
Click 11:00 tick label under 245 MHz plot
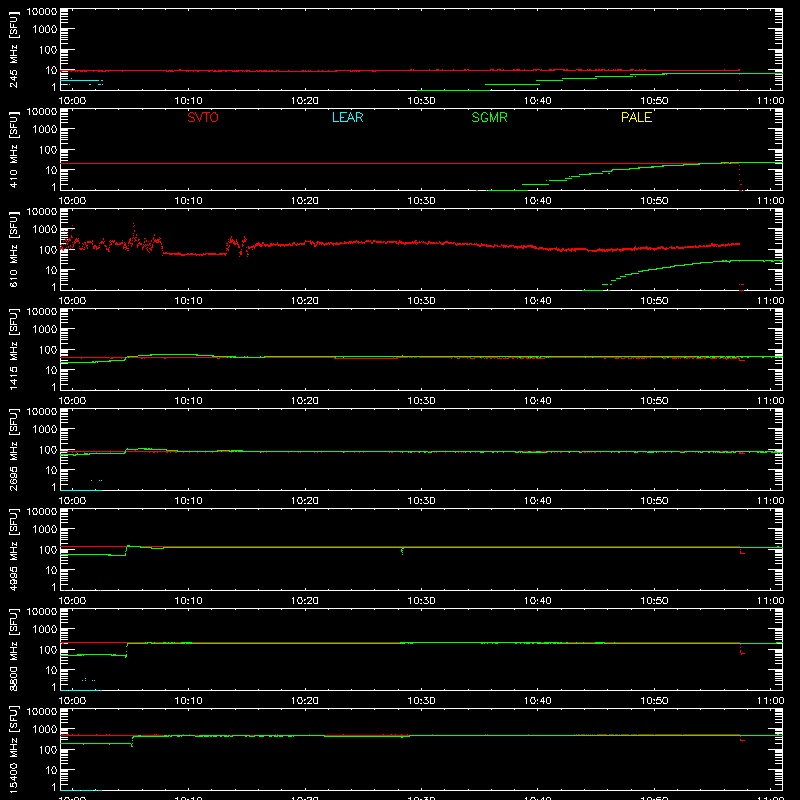coord(770,101)
